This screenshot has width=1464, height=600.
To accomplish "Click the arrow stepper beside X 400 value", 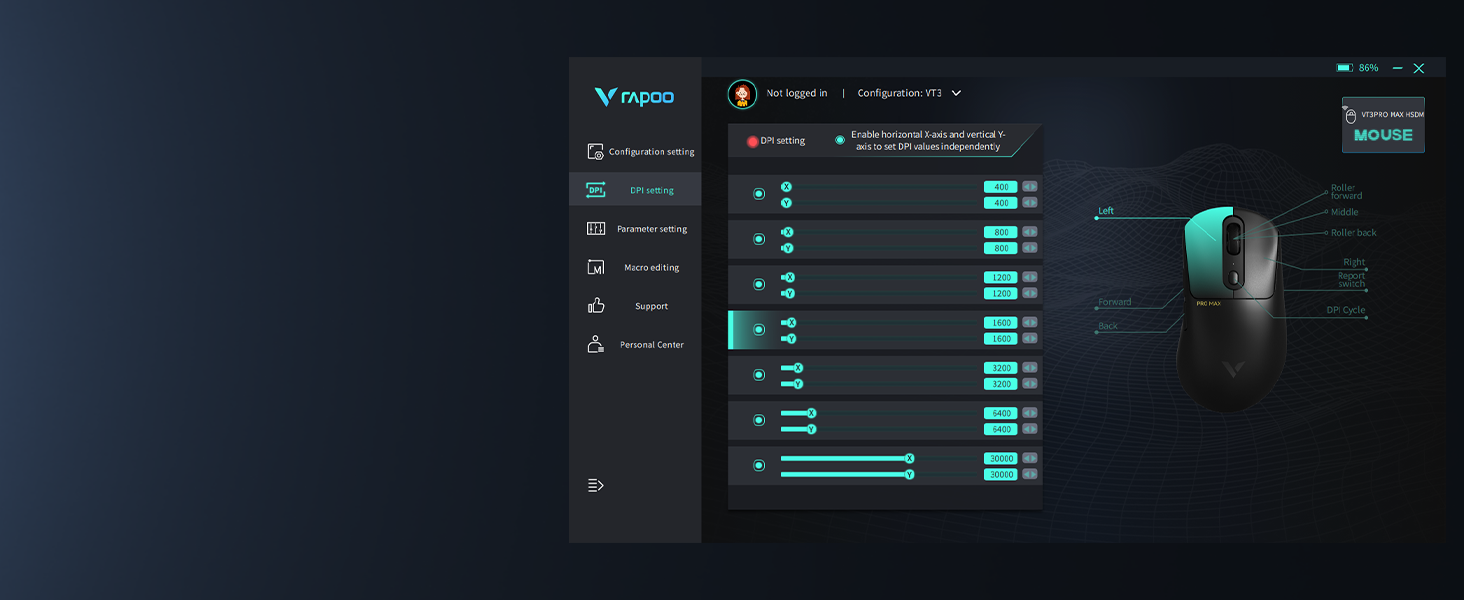I will click(x=1029, y=187).
